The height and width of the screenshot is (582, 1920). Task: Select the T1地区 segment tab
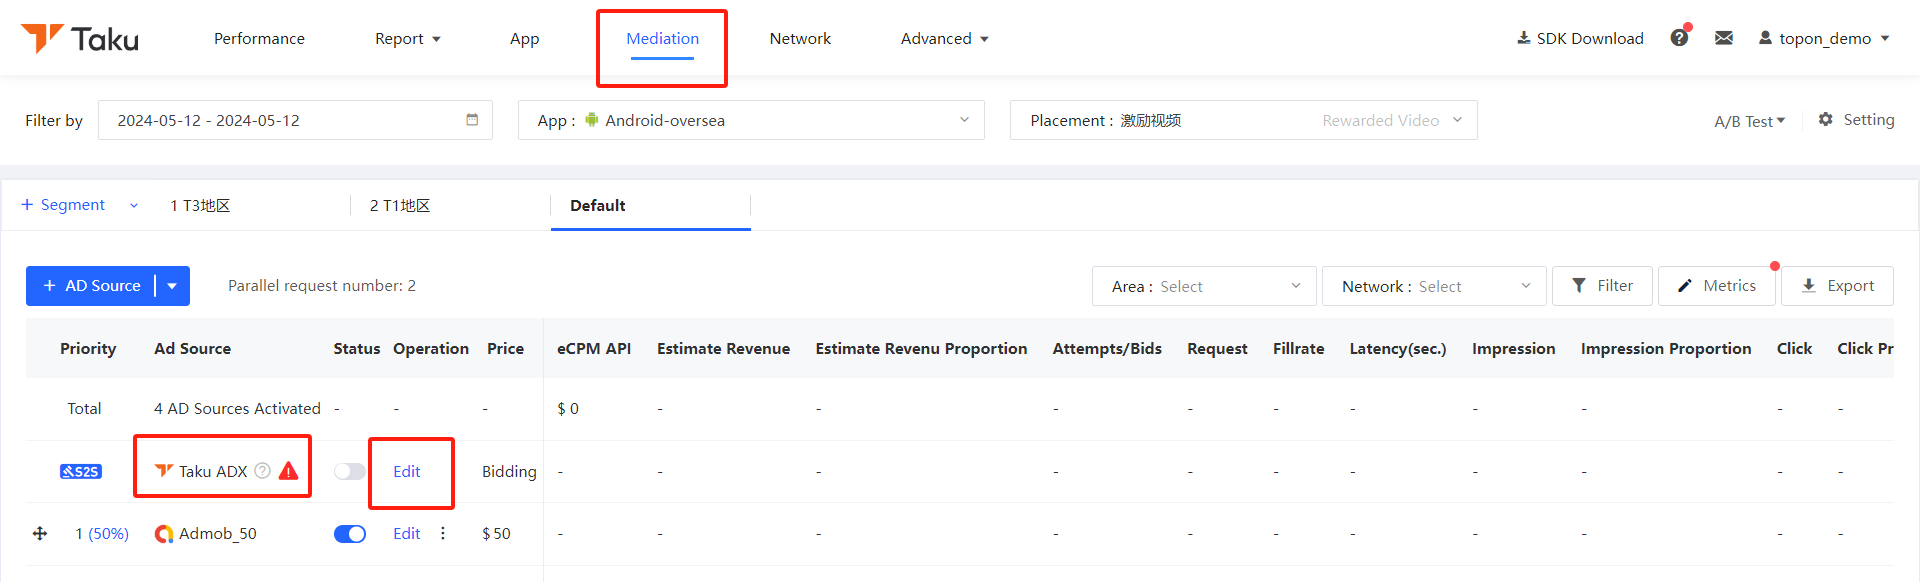coord(400,205)
